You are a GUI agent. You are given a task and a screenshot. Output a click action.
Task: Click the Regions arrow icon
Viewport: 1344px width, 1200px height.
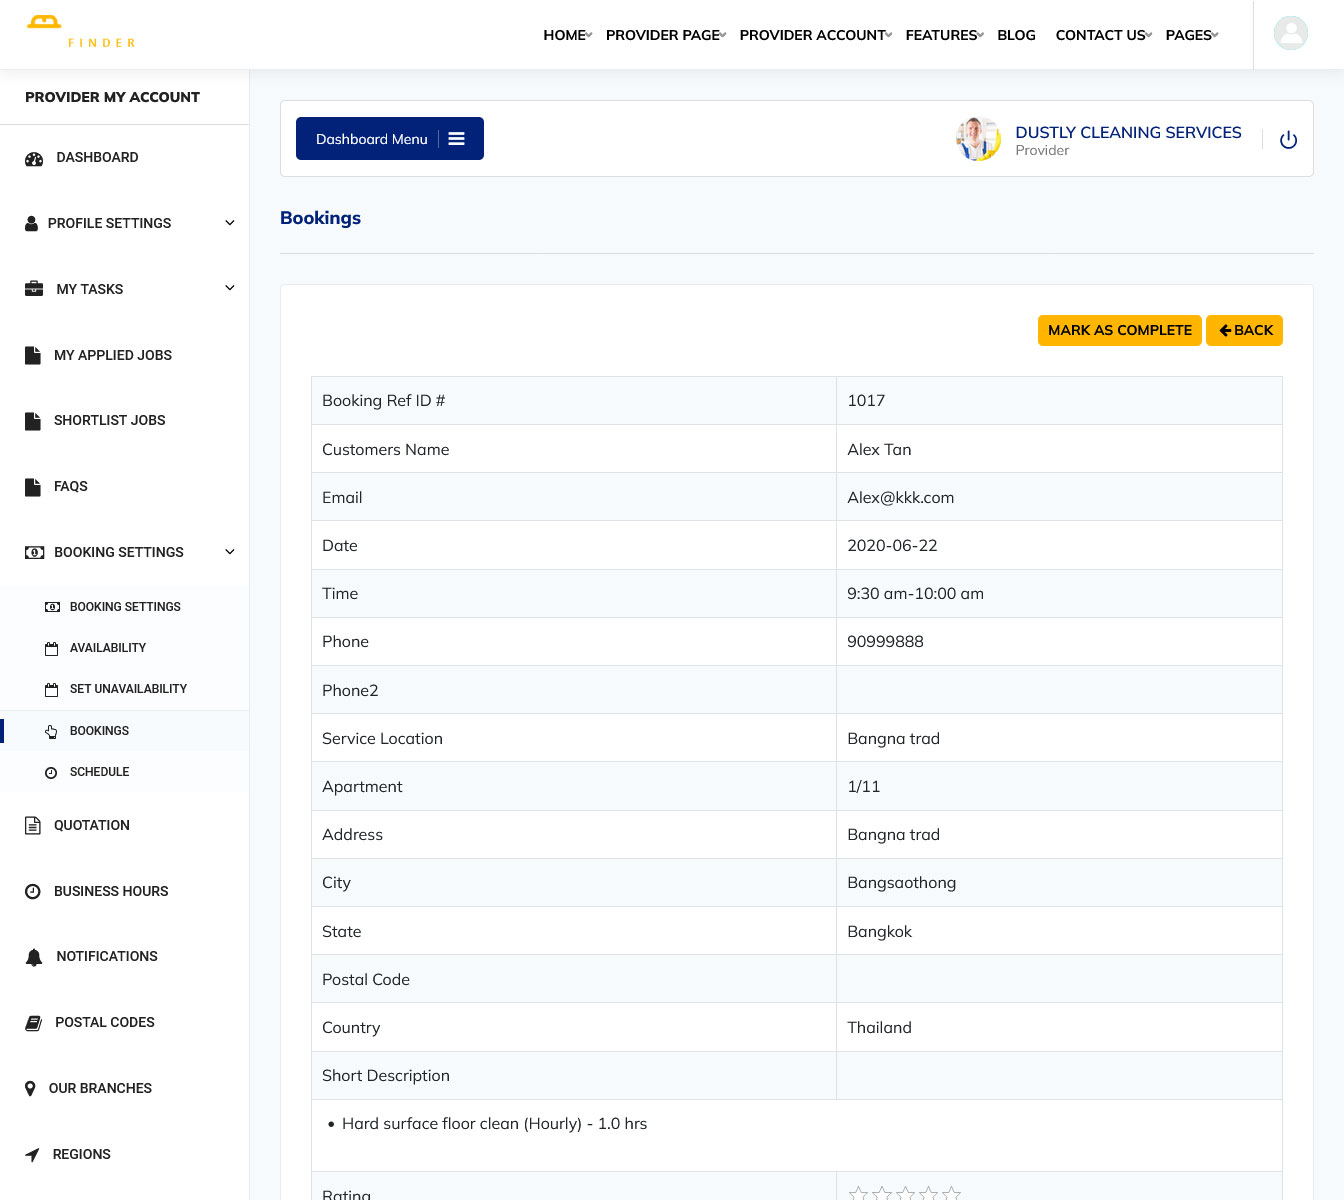(x=32, y=1155)
